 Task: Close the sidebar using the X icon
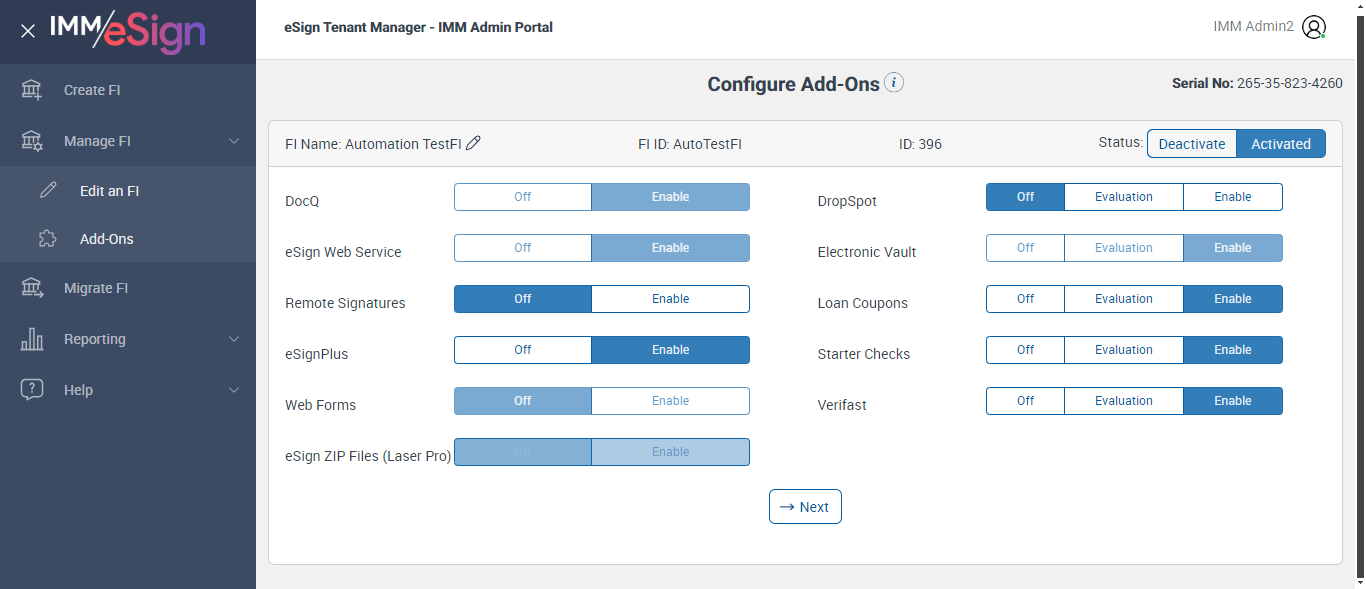pos(28,31)
